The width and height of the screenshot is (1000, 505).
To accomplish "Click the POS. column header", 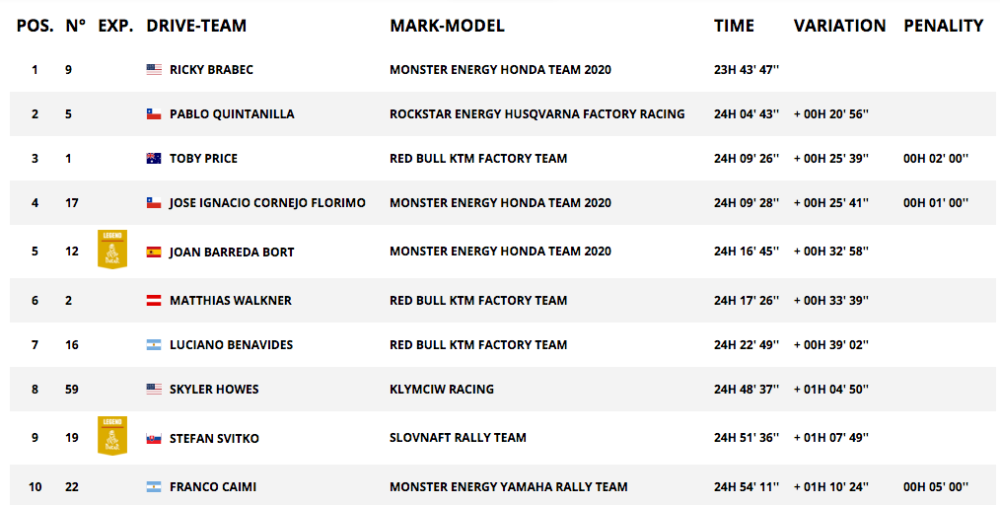I will coord(35,26).
